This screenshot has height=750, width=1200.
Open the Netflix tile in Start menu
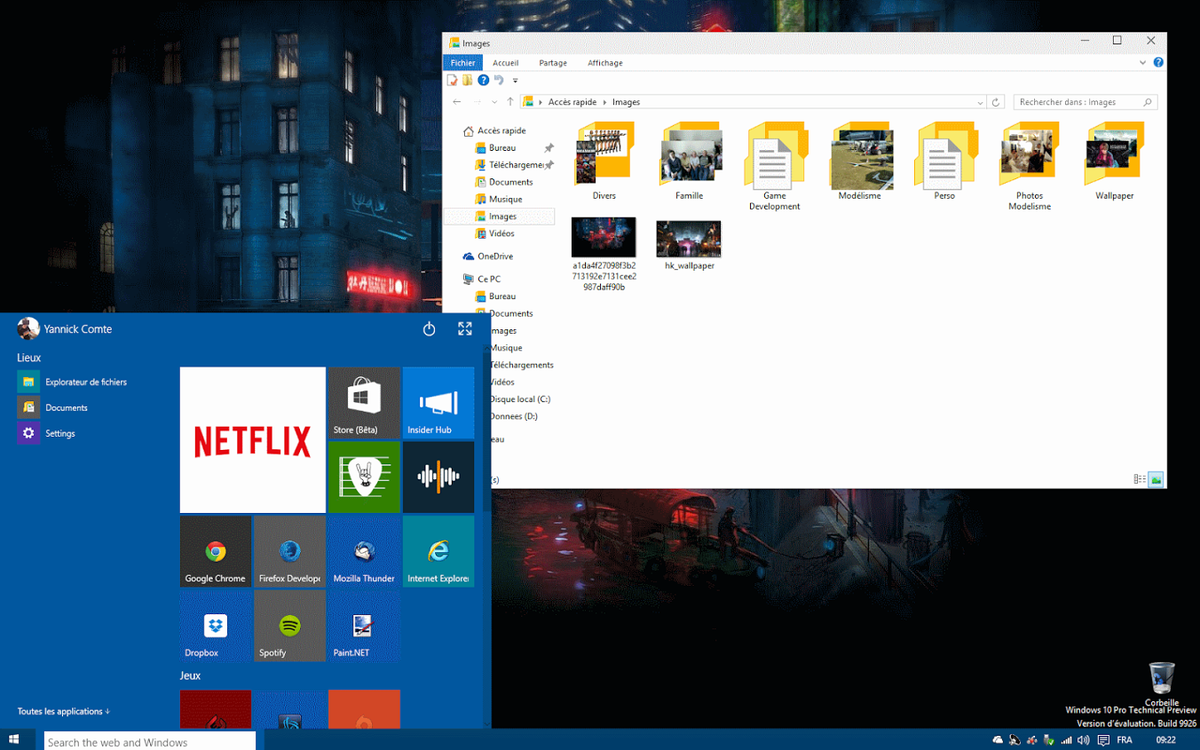pos(252,440)
